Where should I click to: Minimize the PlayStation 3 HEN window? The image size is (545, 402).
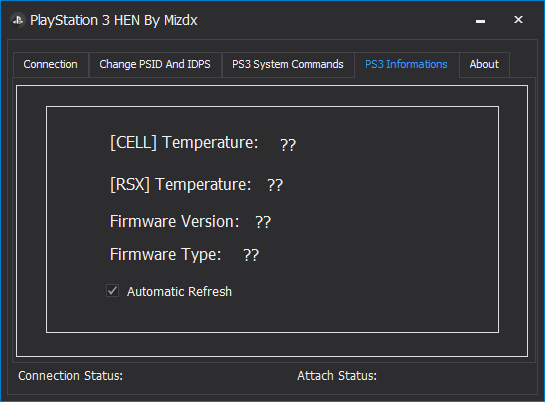(x=480, y=20)
